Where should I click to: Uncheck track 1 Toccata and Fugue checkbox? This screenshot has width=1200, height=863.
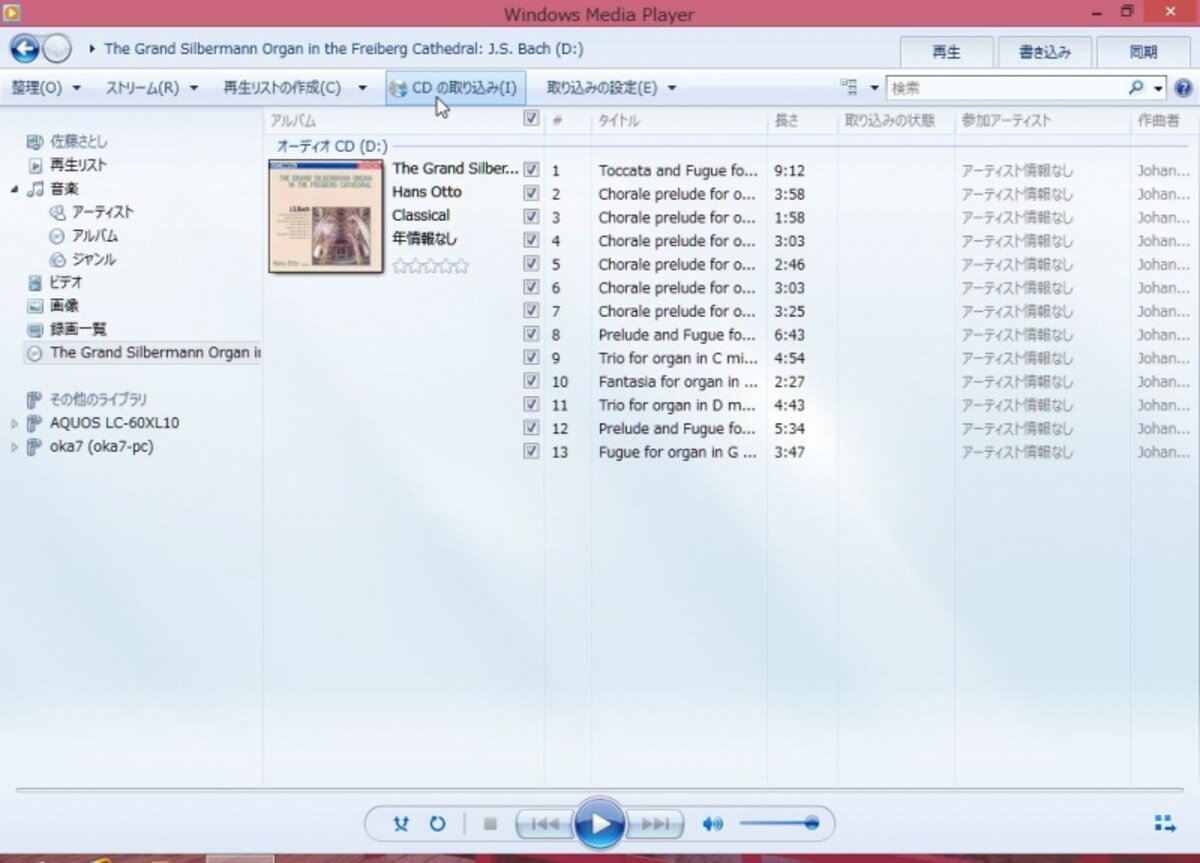pos(531,169)
